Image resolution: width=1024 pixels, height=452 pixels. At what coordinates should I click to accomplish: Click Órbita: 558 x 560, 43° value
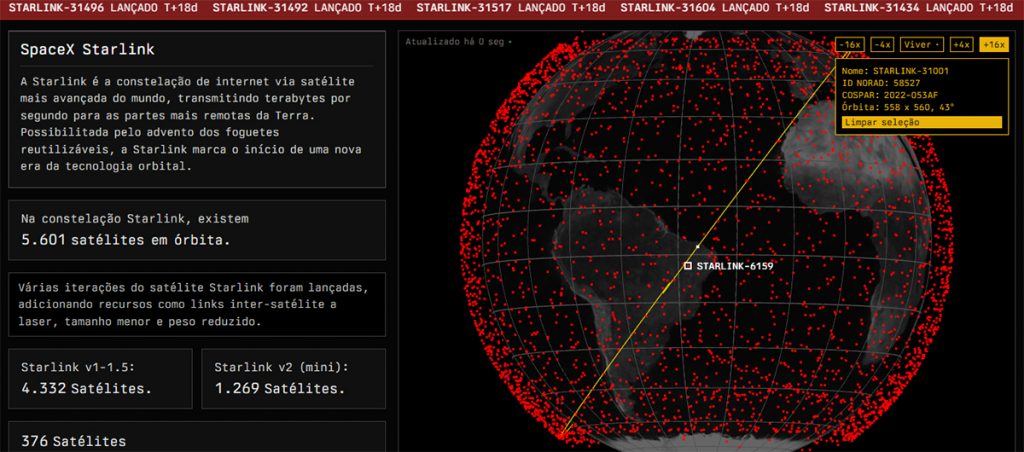pos(898,108)
